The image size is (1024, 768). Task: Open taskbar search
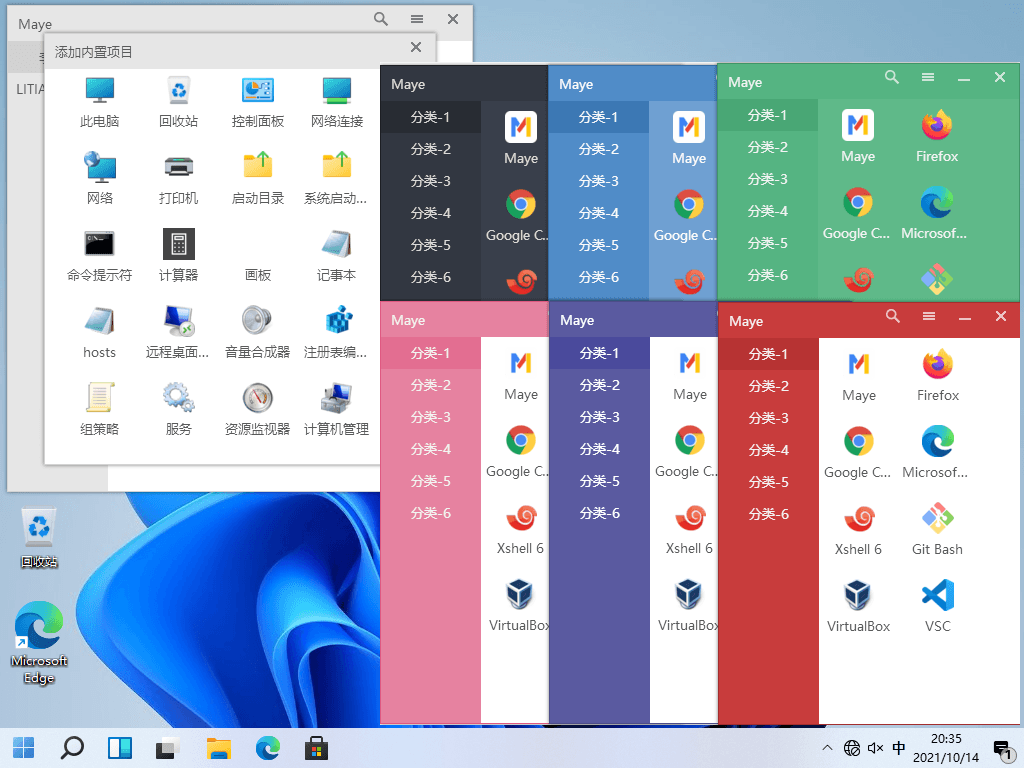coord(72,748)
